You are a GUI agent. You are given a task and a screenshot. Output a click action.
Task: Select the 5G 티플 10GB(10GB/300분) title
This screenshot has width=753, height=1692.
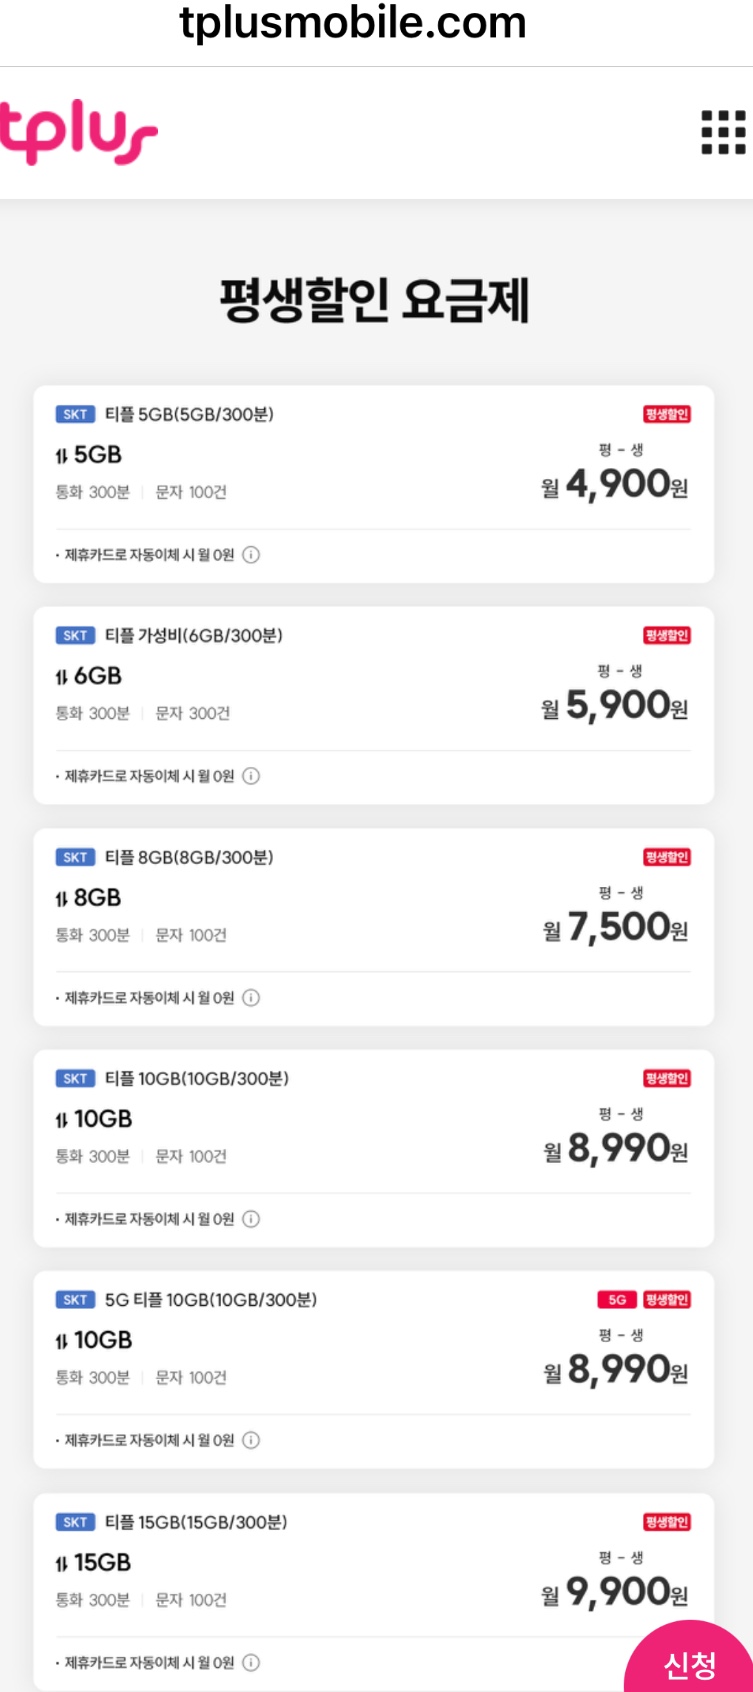210,1300
